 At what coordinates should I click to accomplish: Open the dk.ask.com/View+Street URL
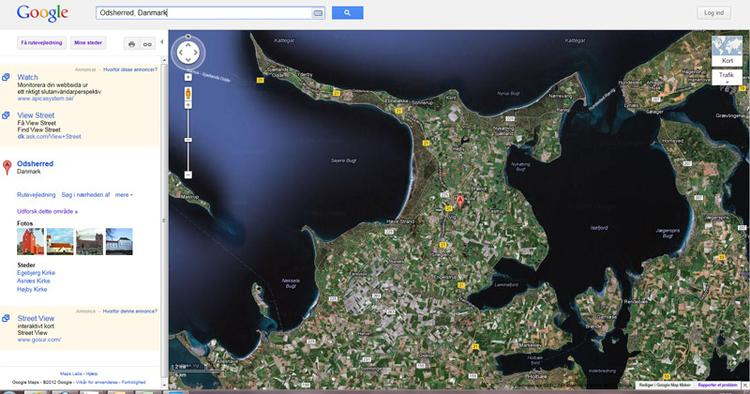pos(49,136)
